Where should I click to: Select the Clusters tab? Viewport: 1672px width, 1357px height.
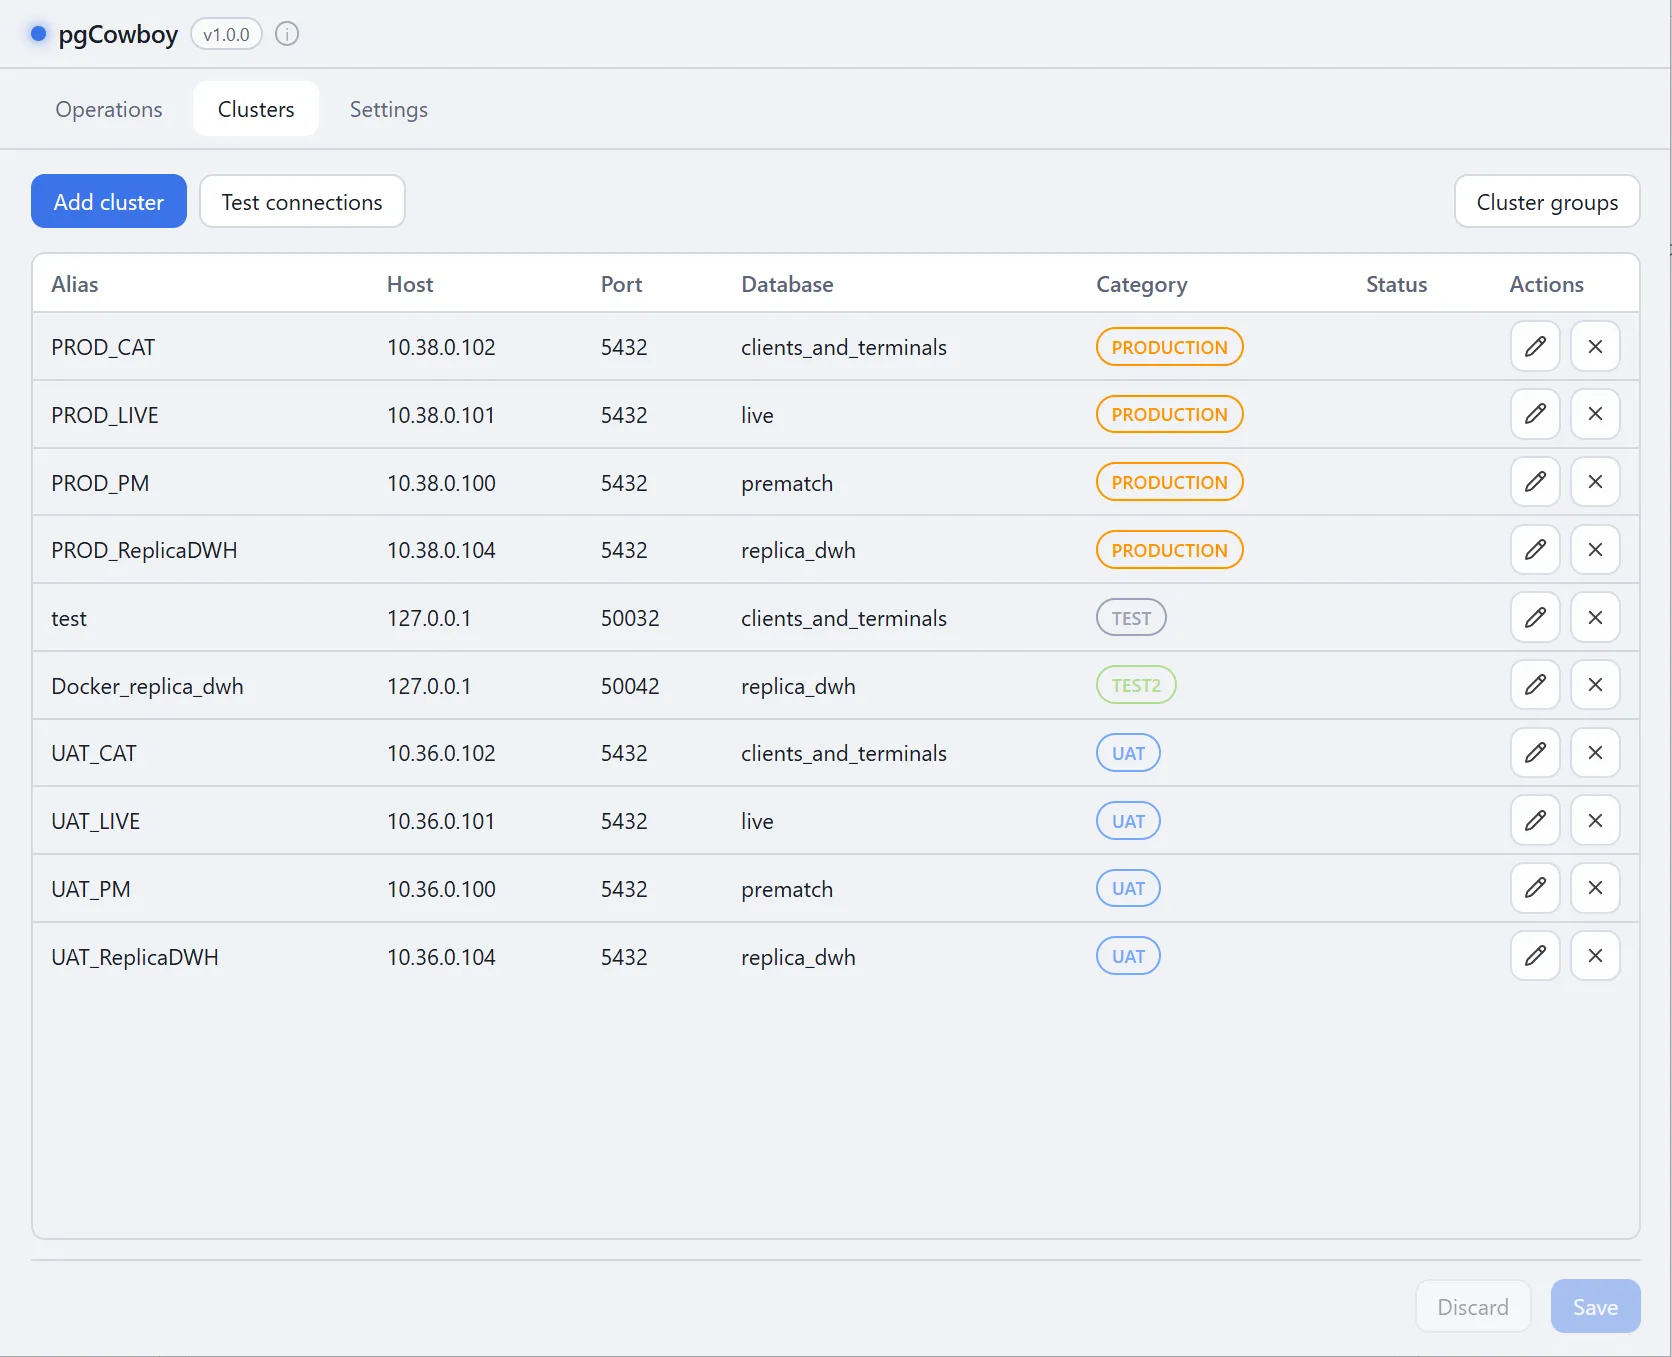click(x=256, y=109)
